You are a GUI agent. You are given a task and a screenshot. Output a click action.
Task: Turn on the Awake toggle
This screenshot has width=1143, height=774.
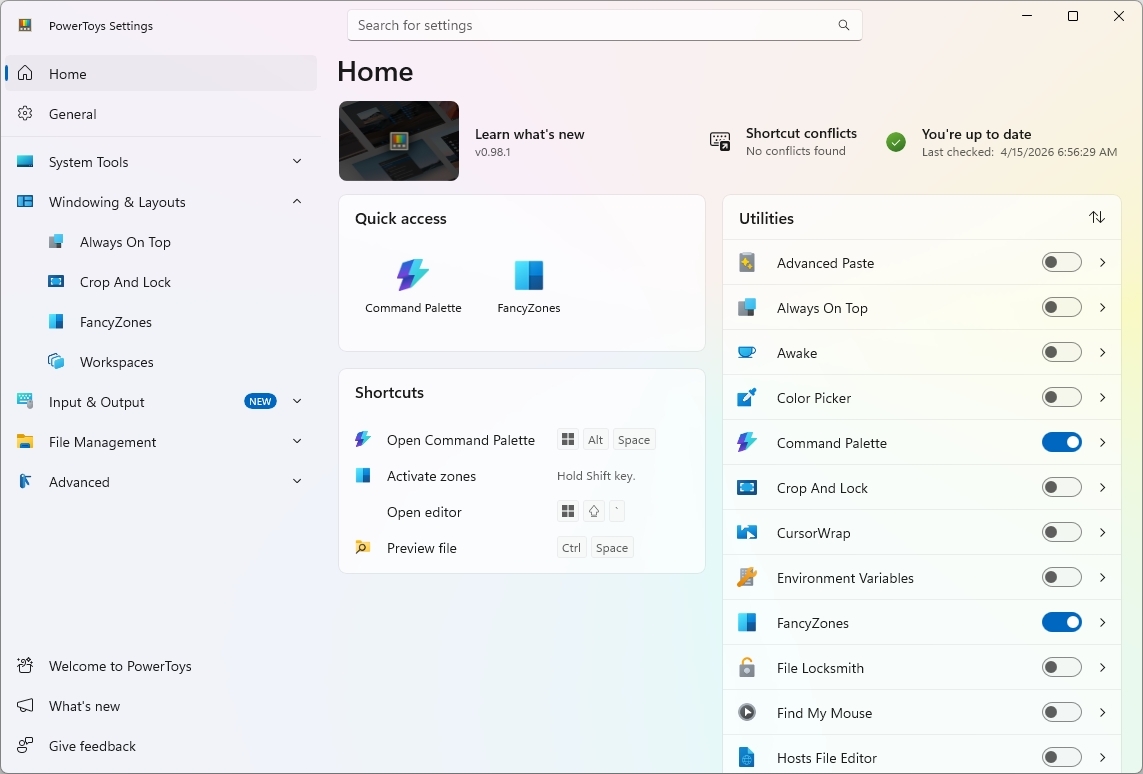tap(1061, 352)
